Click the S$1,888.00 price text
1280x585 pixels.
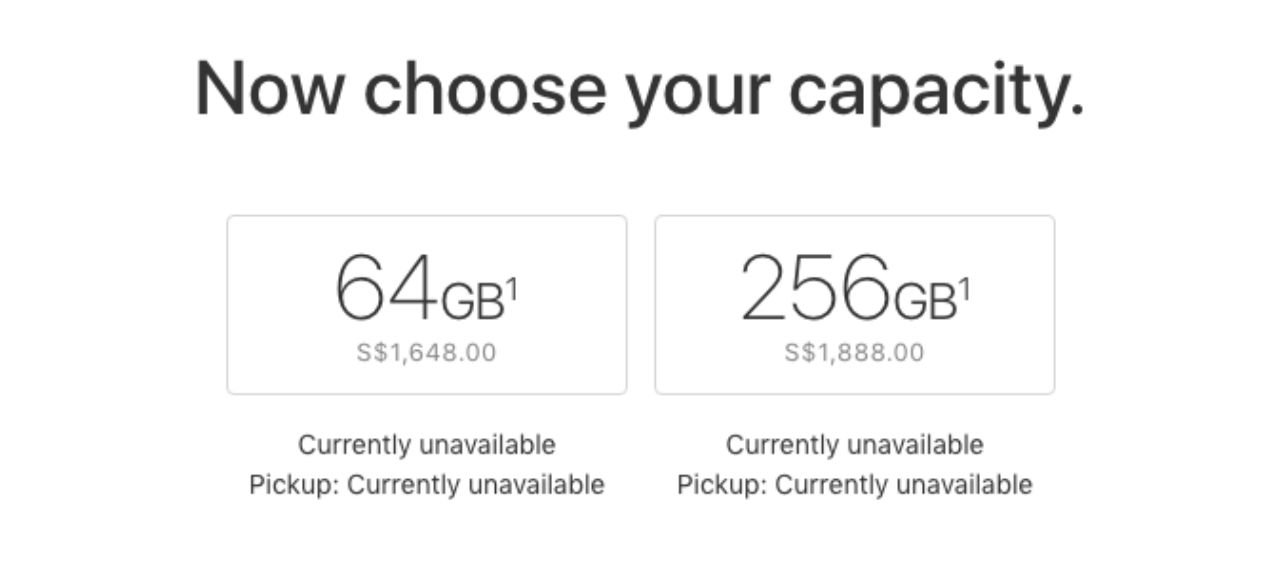tap(854, 353)
